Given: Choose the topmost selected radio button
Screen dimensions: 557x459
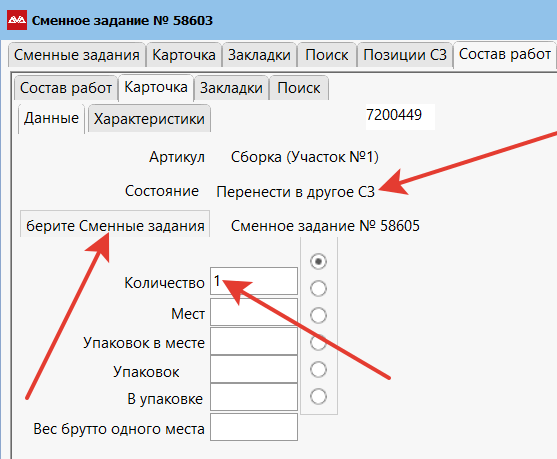Looking at the screenshot, I should point(318,261).
